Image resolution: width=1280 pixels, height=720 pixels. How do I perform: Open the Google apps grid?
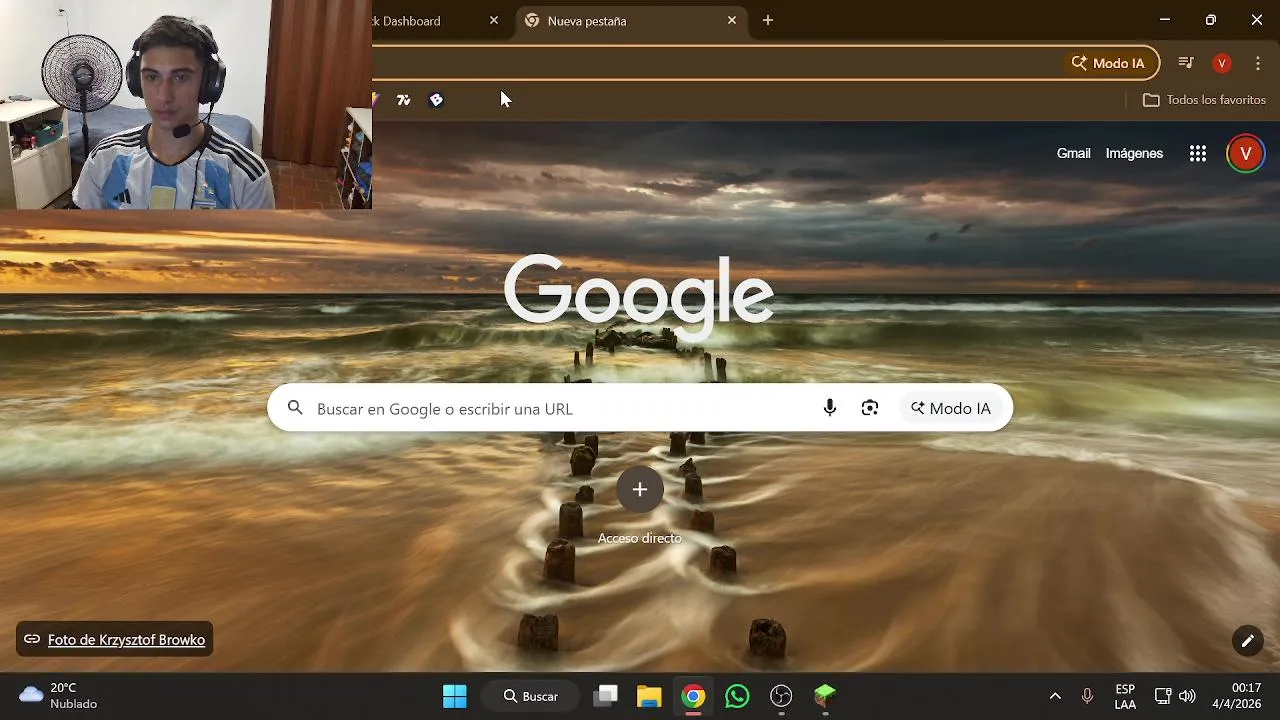(x=1198, y=153)
